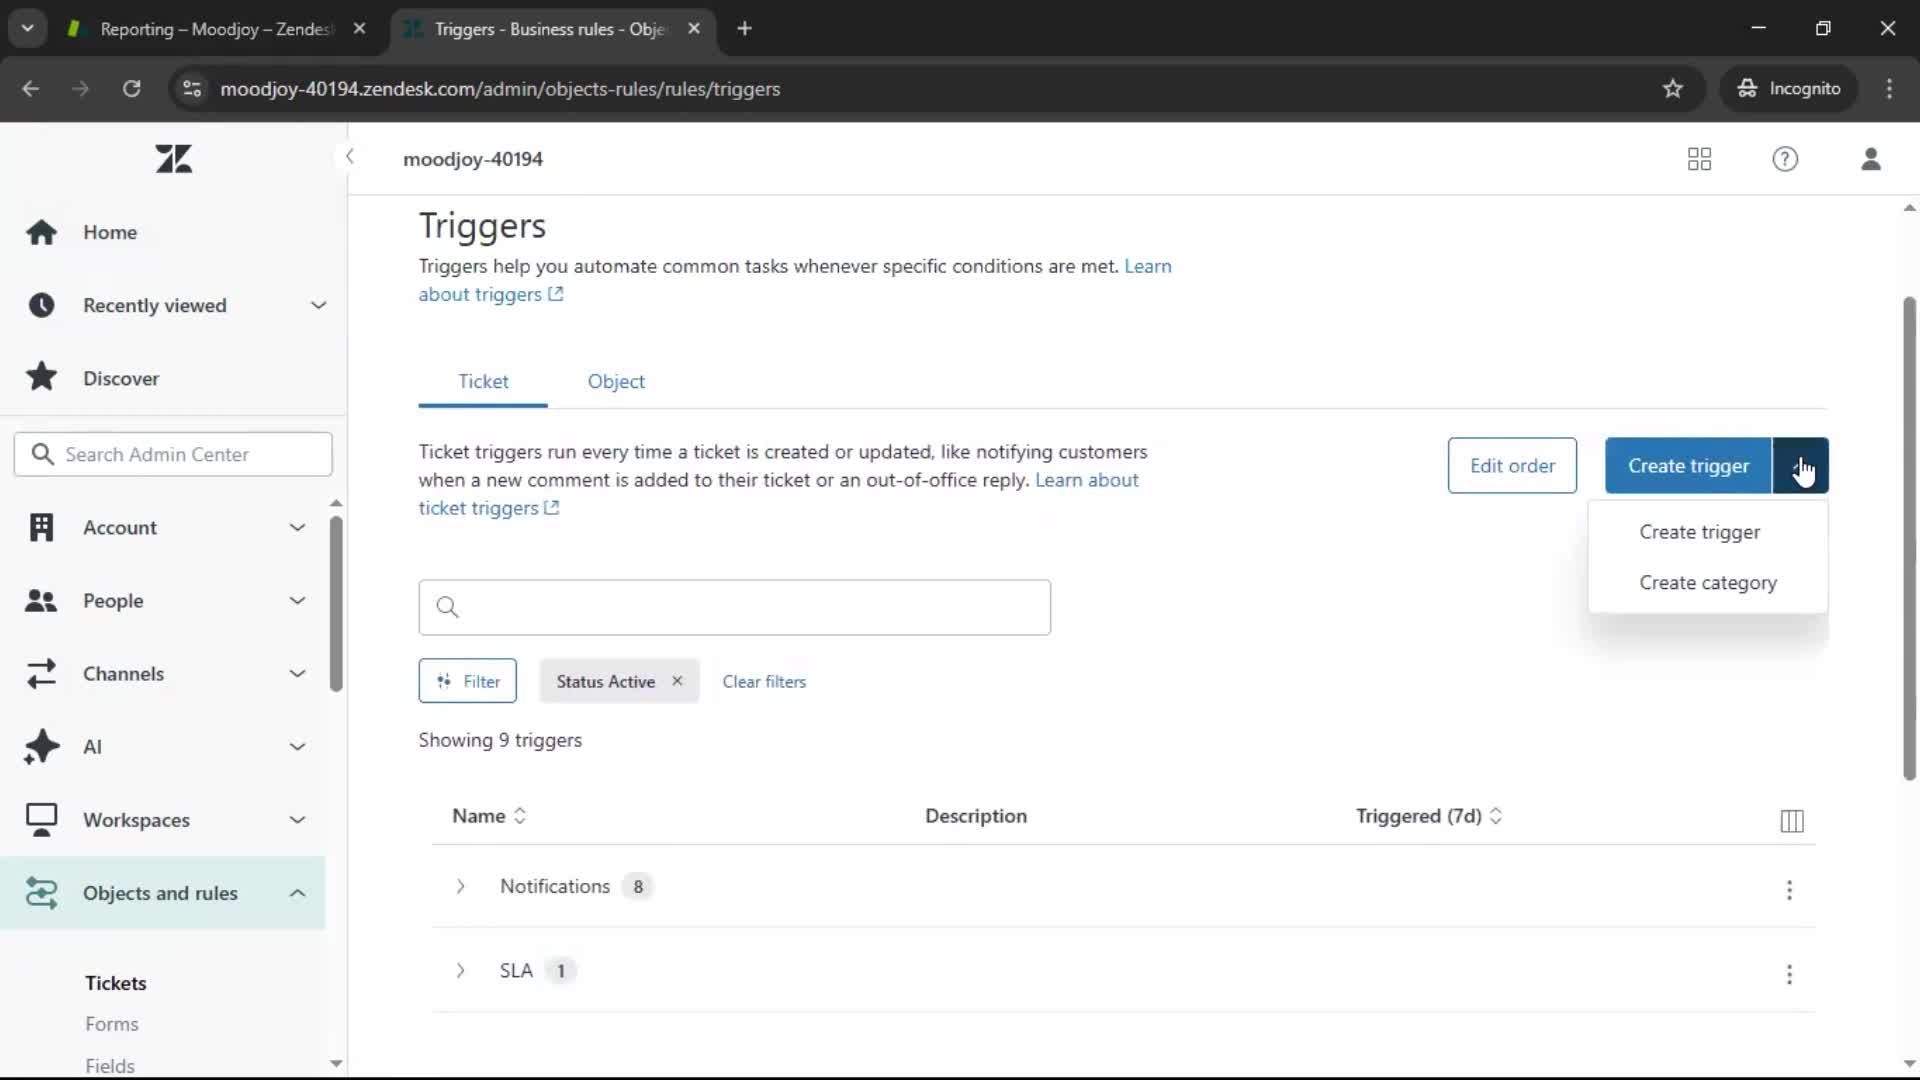
Task: Open Fields under Tickets
Action: [x=110, y=1065]
